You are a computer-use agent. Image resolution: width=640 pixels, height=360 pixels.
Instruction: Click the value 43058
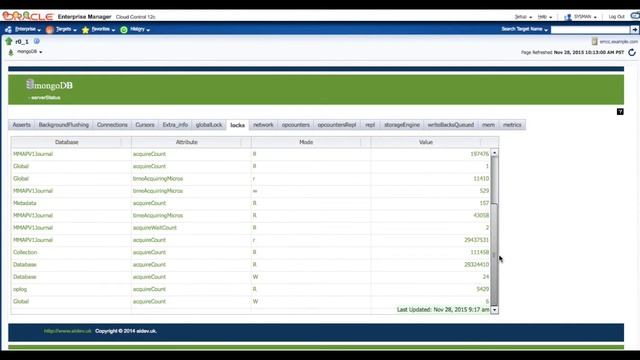point(481,215)
